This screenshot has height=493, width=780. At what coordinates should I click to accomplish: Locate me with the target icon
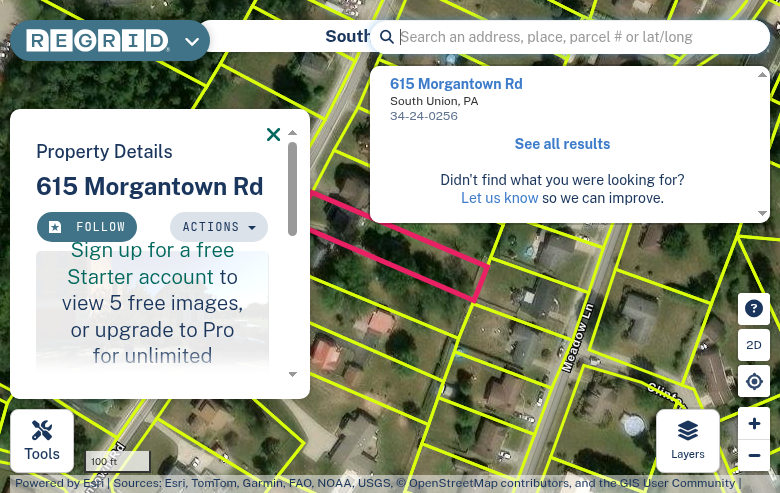pyautogui.click(x=754, y=381)
